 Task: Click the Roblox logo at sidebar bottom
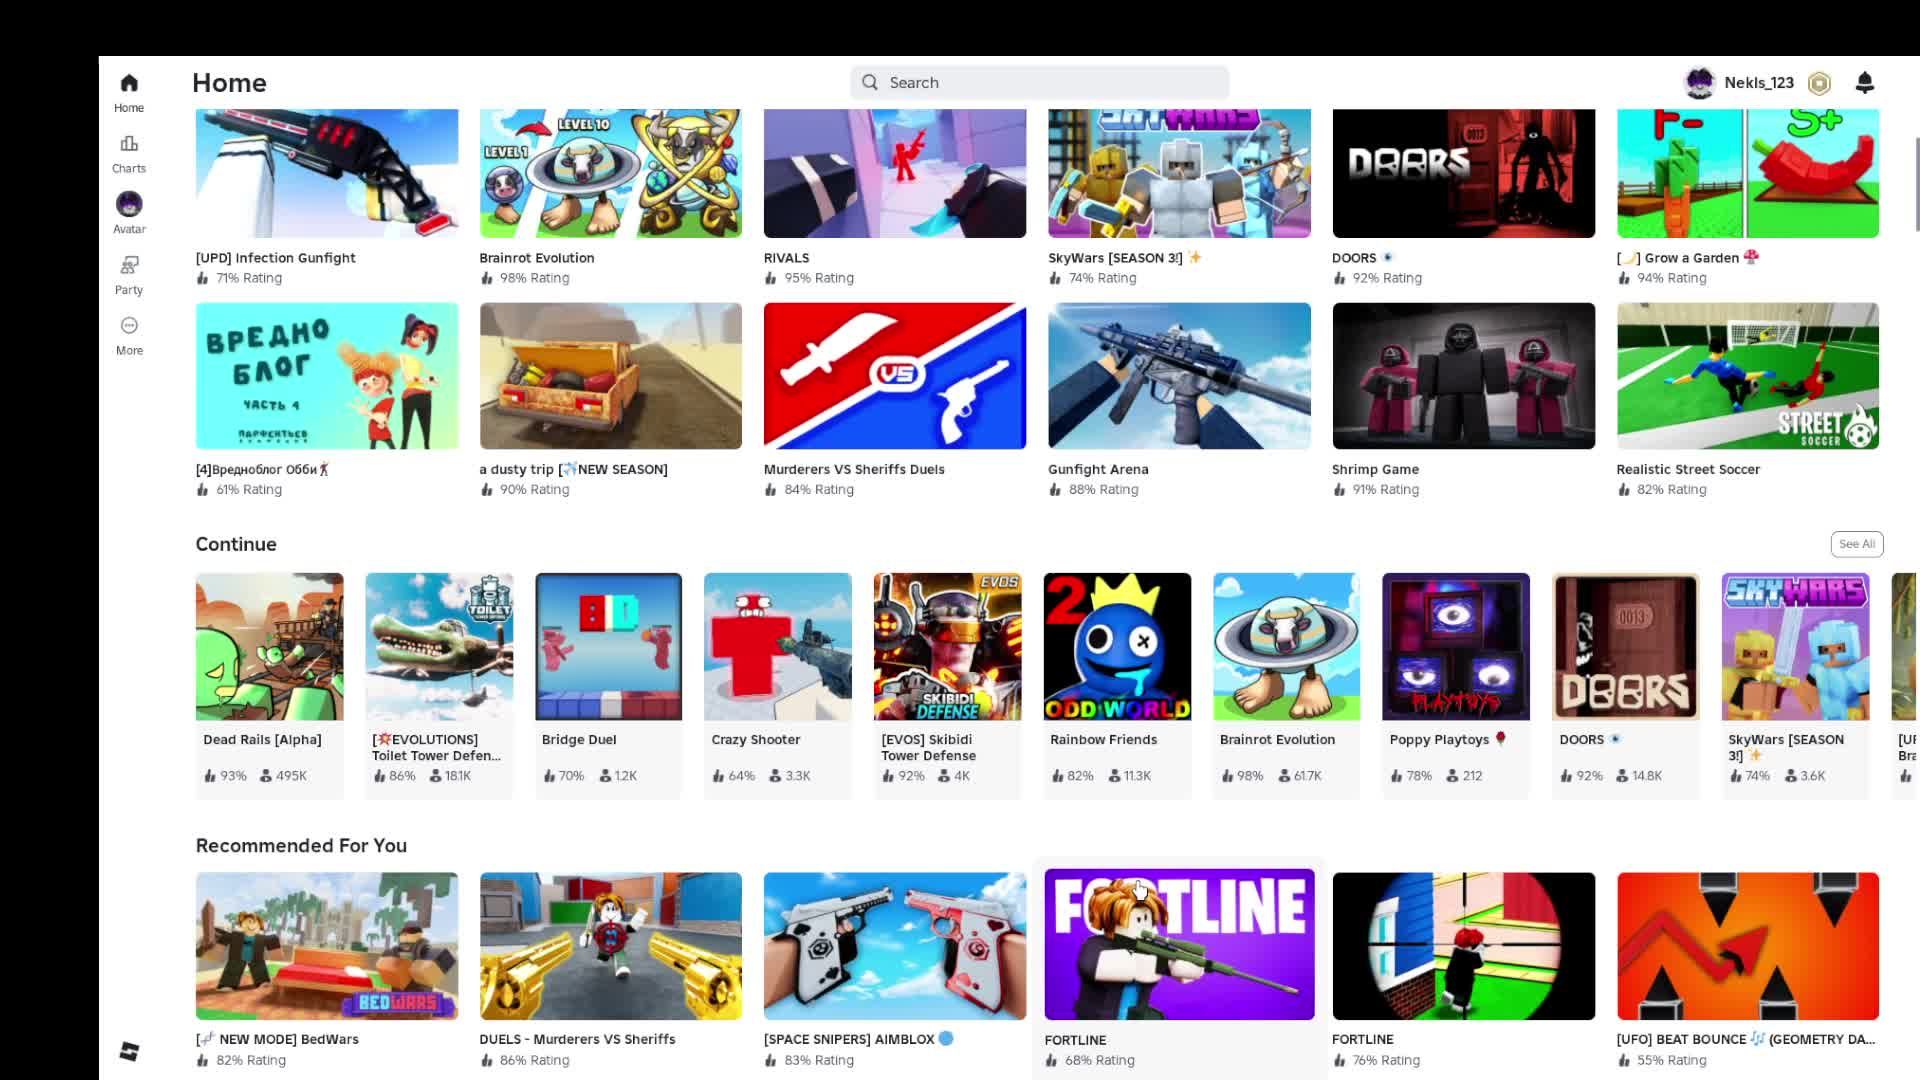click(129, 1051)
